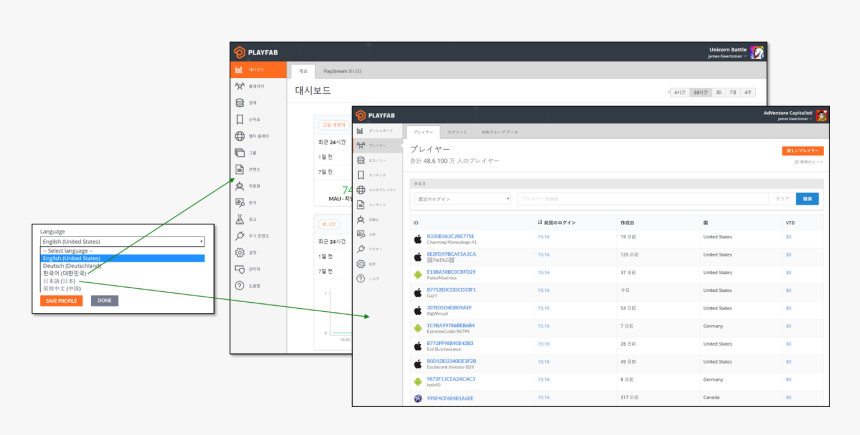This screenshot has width=860, height=435.
Task: Open Automation icon in Japanese window sidebar
Action: tap(360, 219)
